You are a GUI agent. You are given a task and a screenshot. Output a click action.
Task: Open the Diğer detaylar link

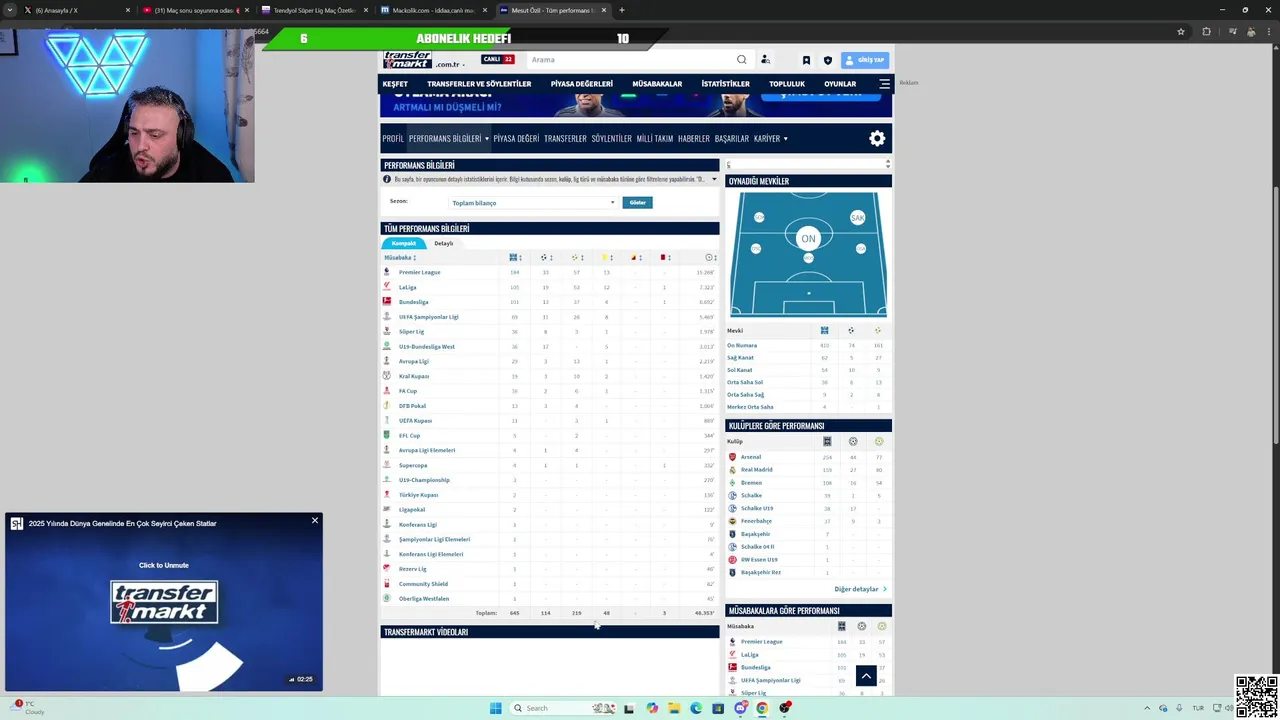point(860,589)
